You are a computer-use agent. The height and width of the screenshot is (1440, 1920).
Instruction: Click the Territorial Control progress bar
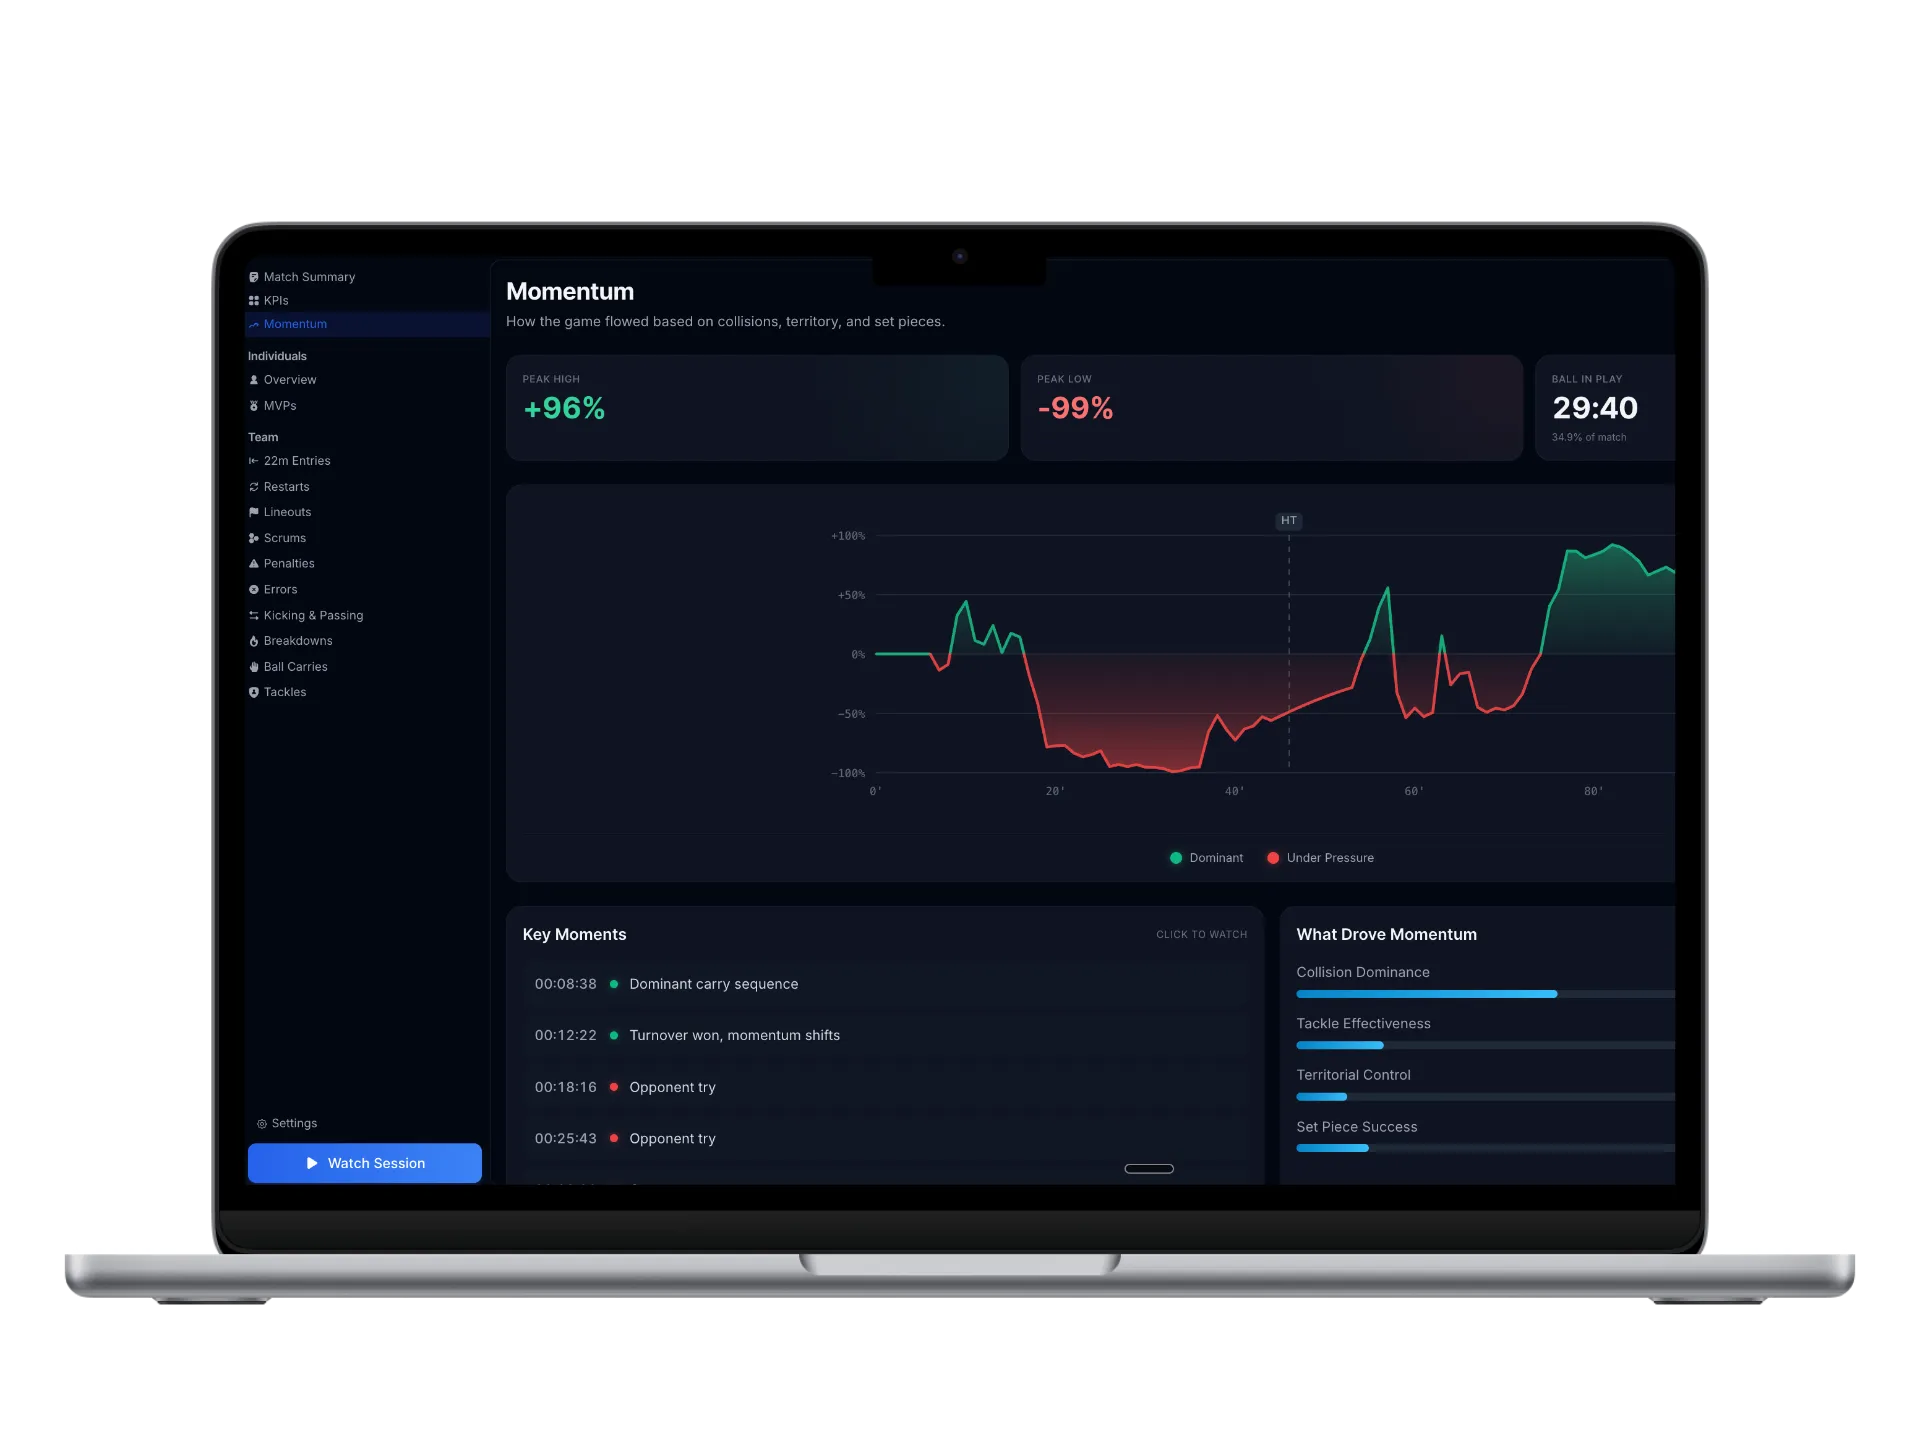1485,1097
